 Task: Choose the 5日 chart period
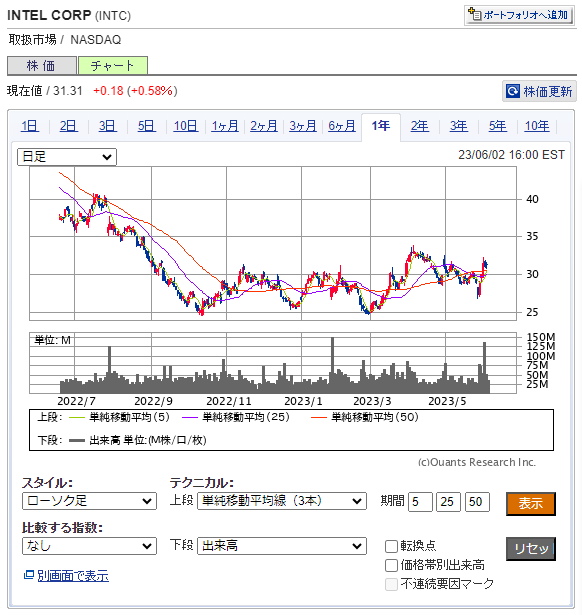[147, 126]
